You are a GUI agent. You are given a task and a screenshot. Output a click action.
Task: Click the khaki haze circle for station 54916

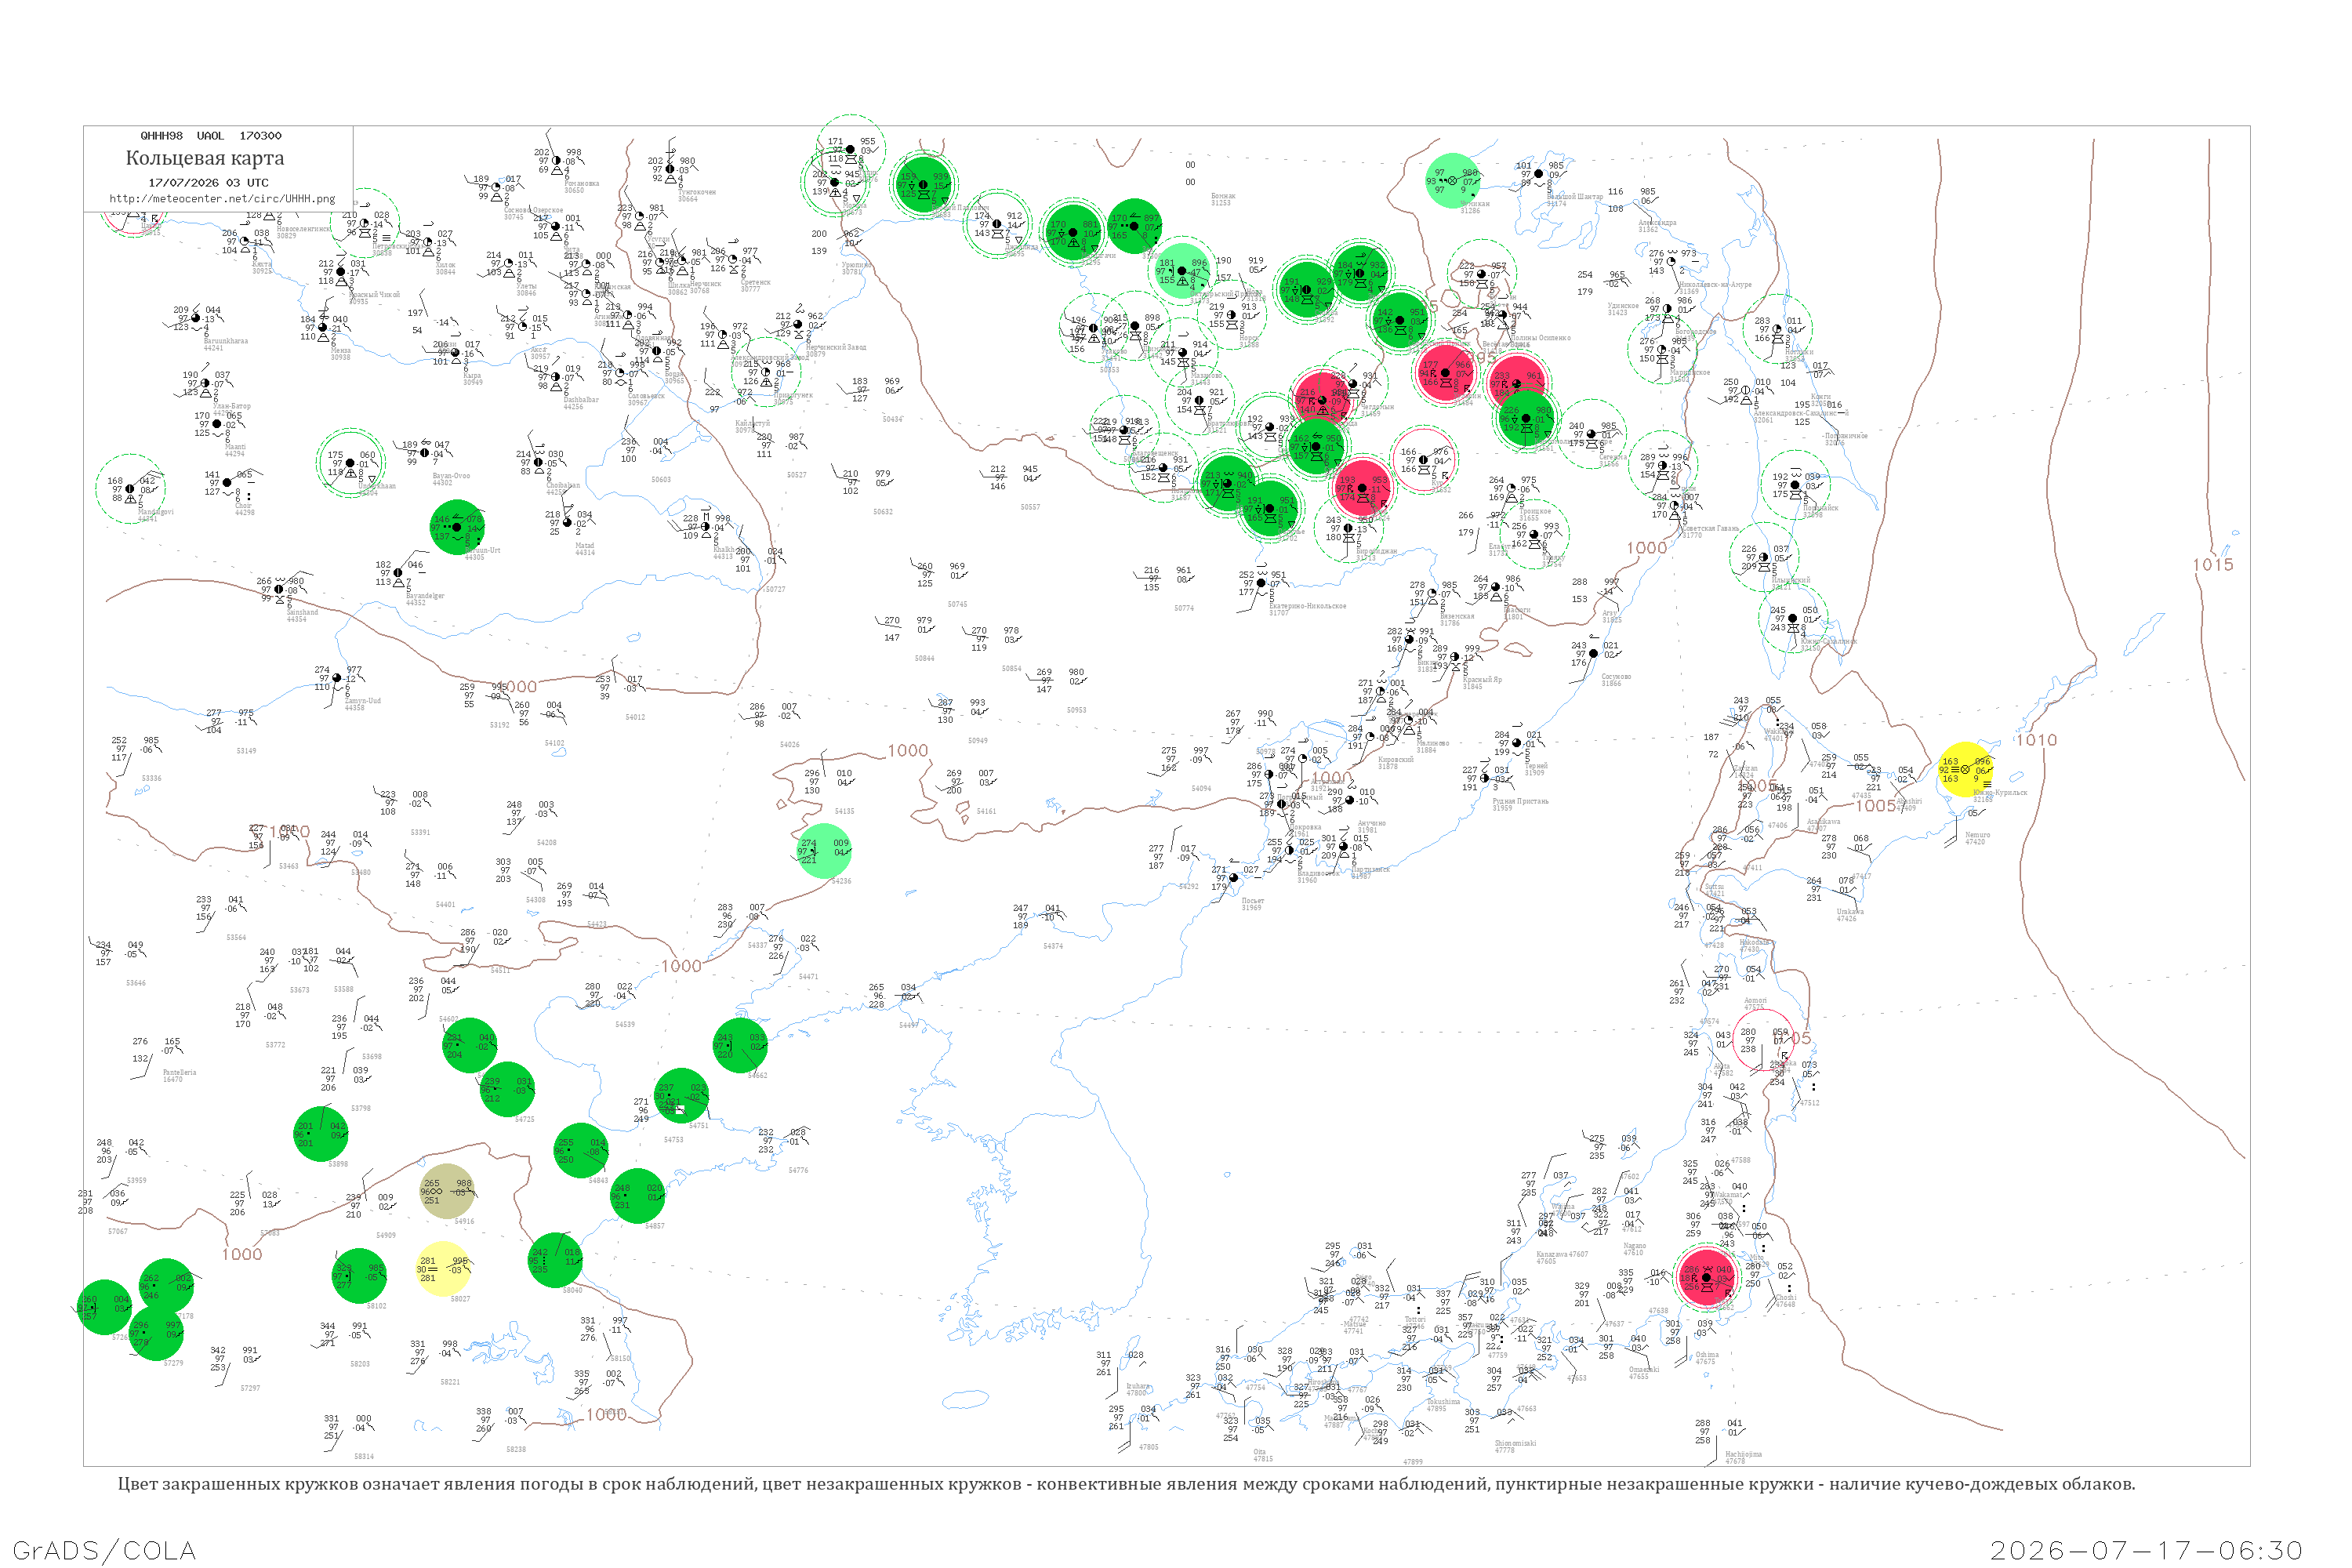pos(447,1191)
